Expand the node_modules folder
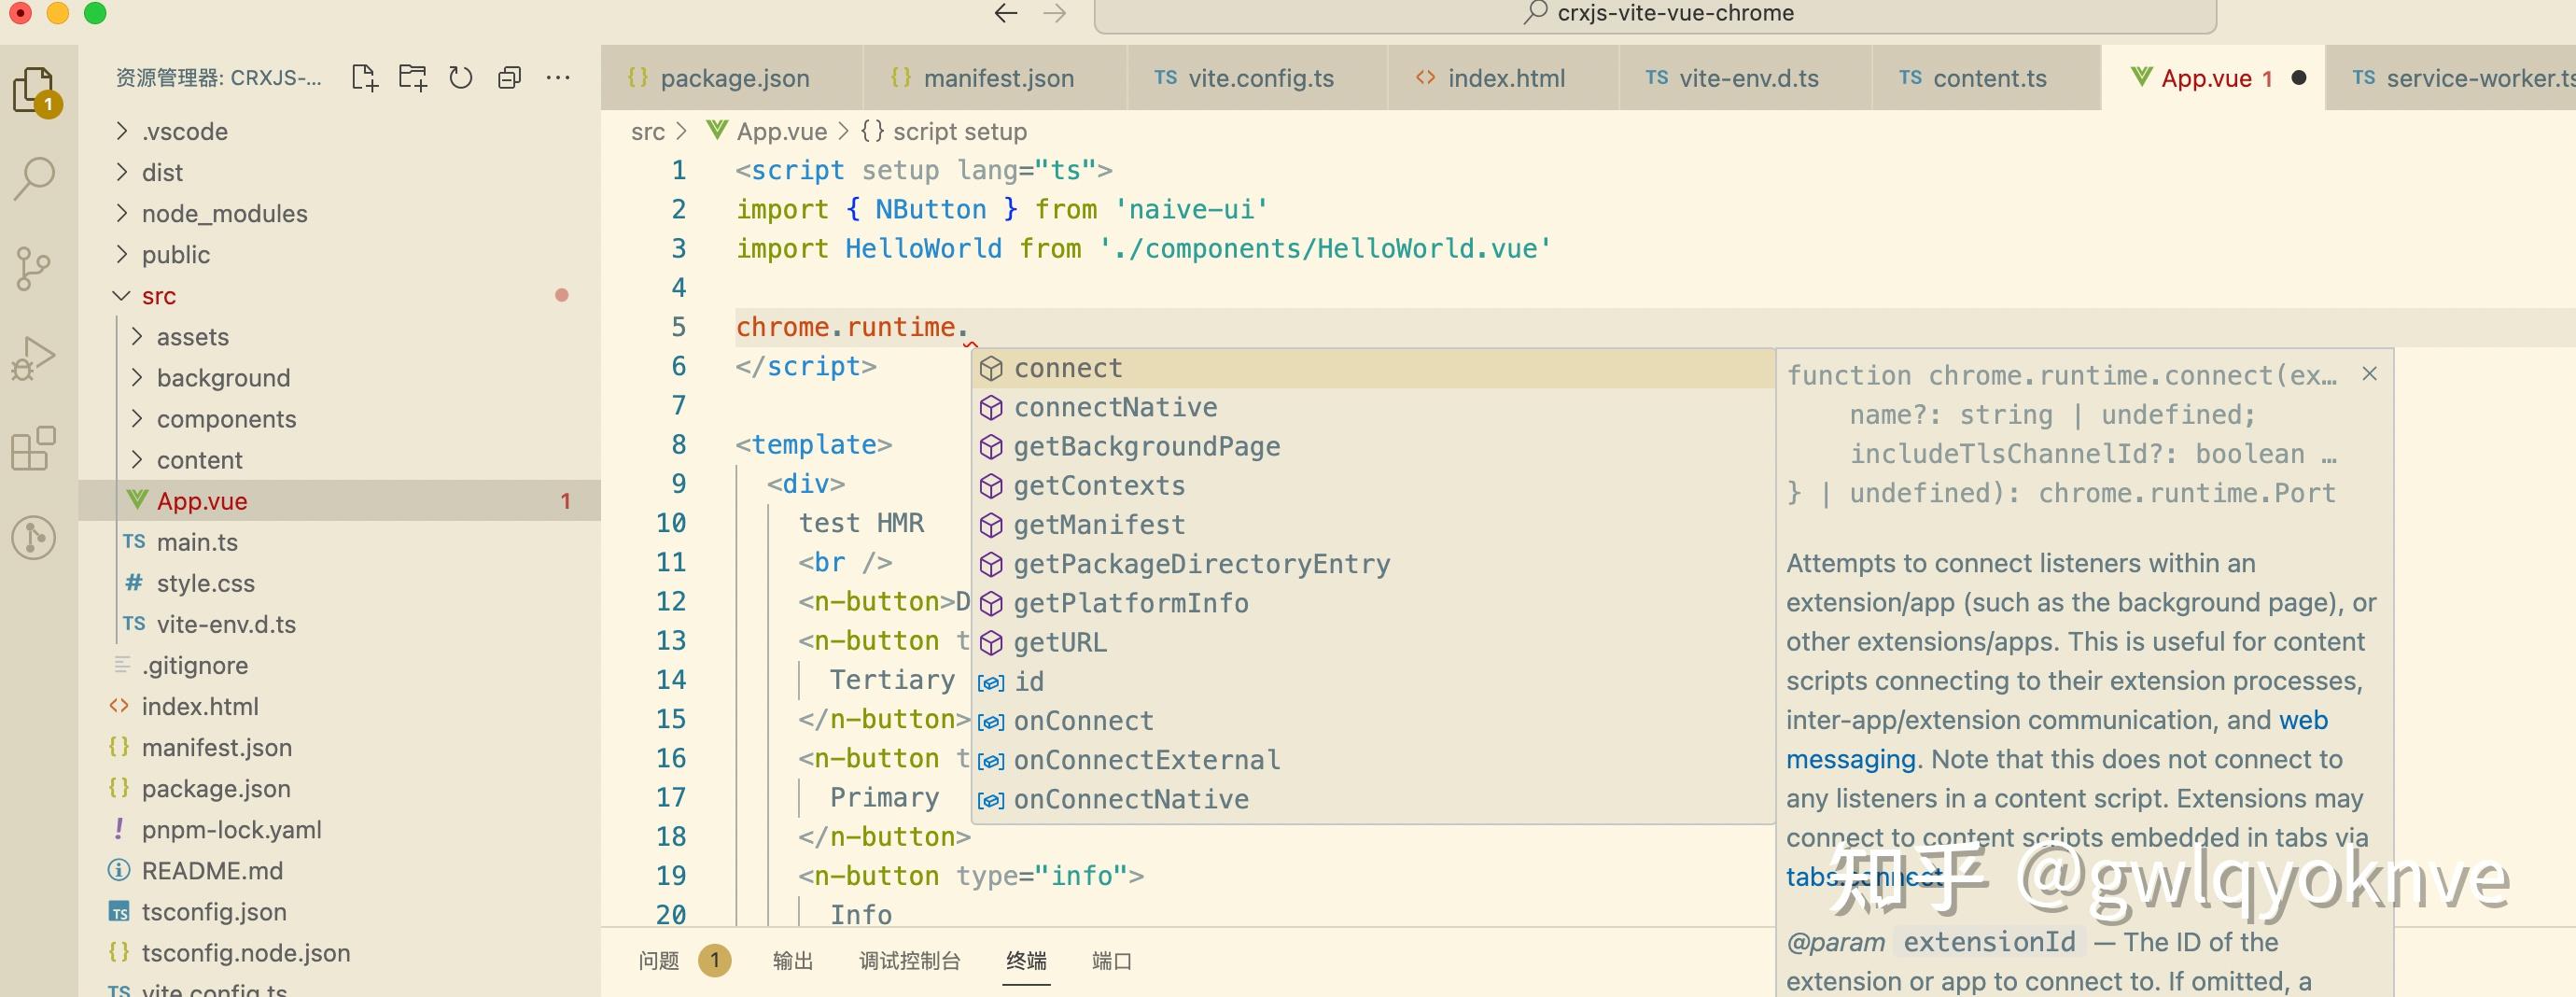This screenshot has height=997, width=2576. point(224,214)
